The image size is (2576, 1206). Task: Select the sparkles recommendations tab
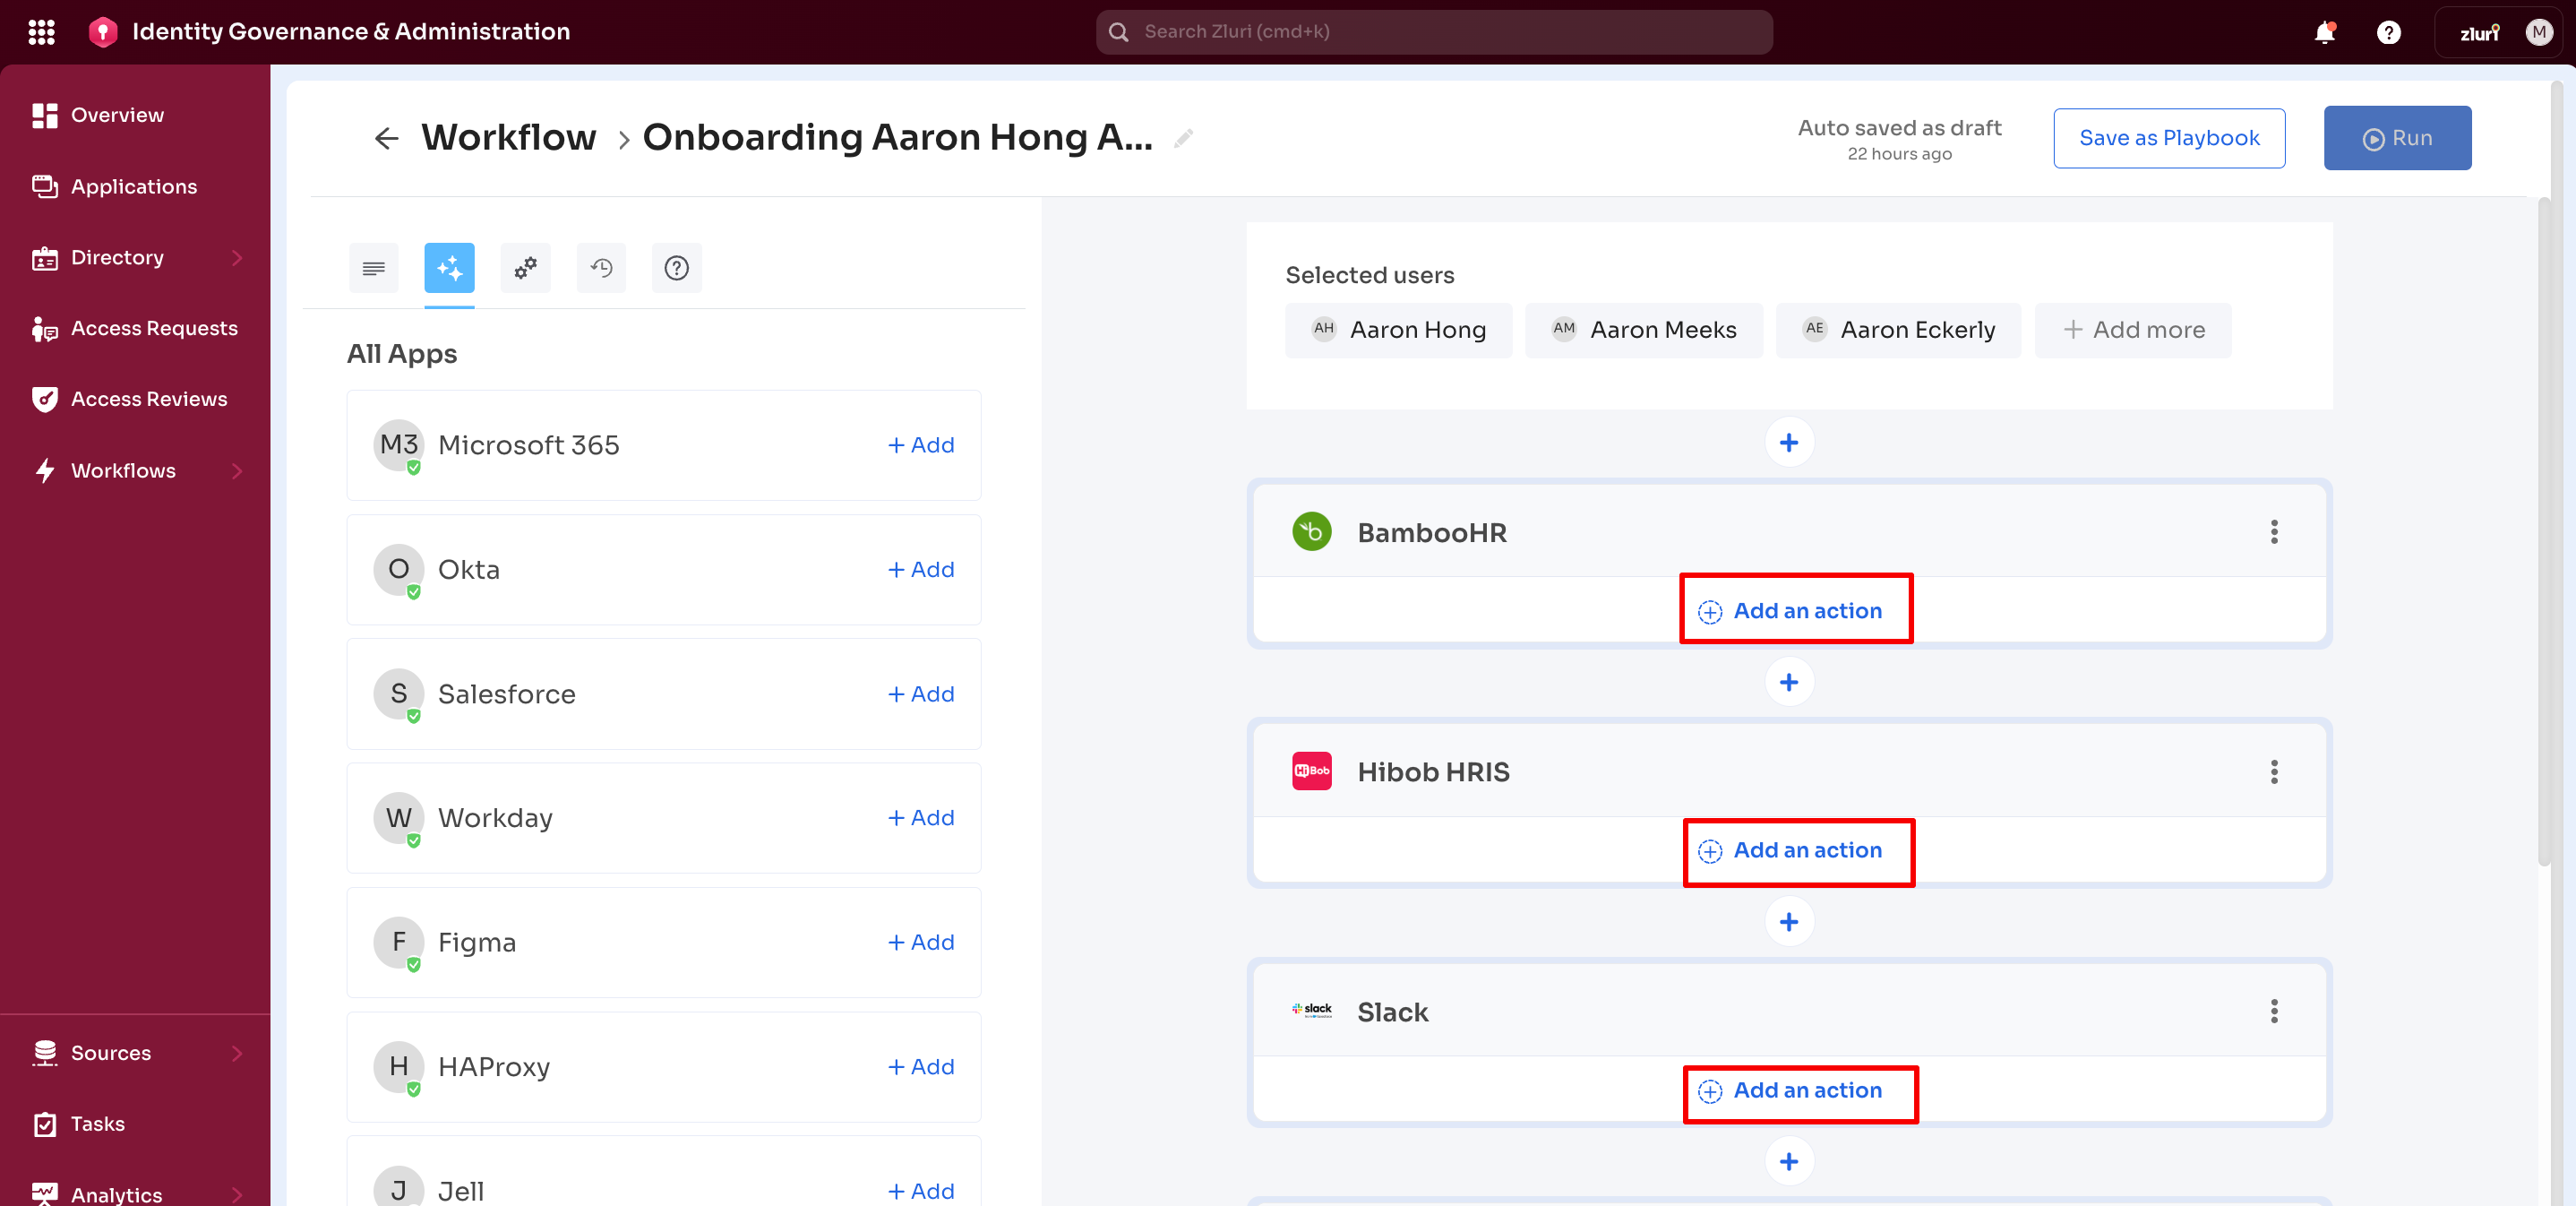point(449,268)
